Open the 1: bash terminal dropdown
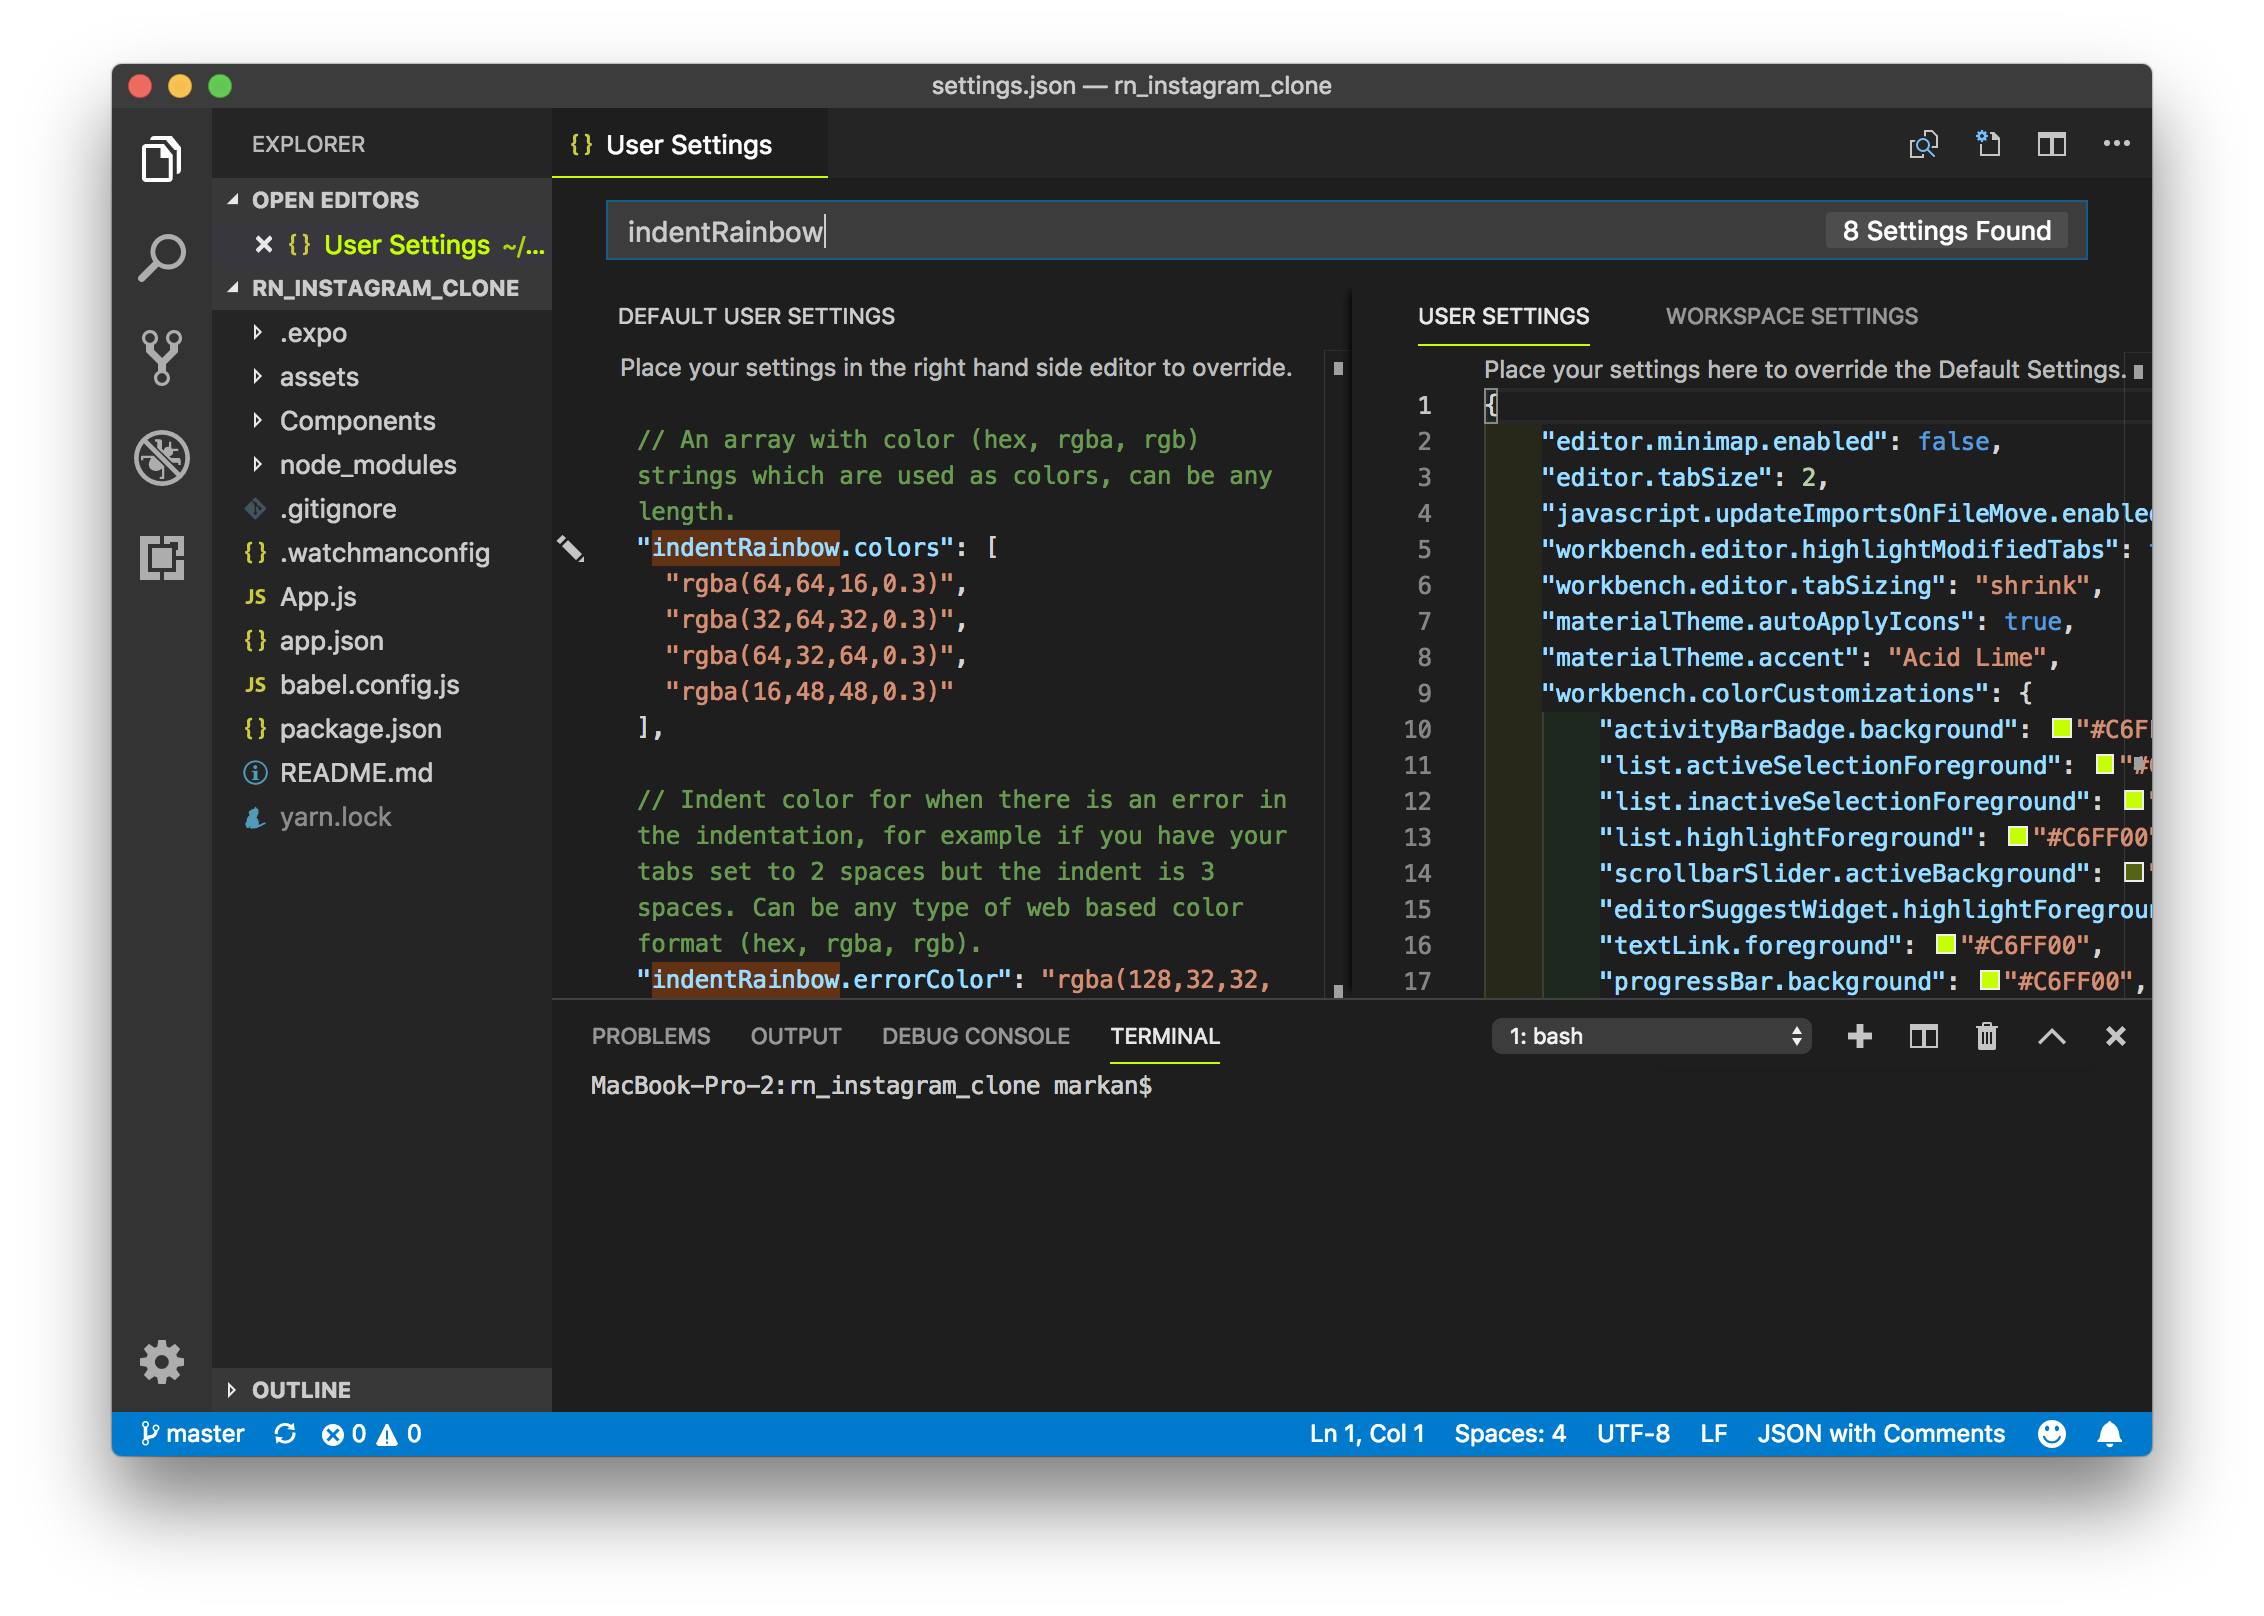Screen dimensions: 2264x1616 (x=1651, y=1036)
